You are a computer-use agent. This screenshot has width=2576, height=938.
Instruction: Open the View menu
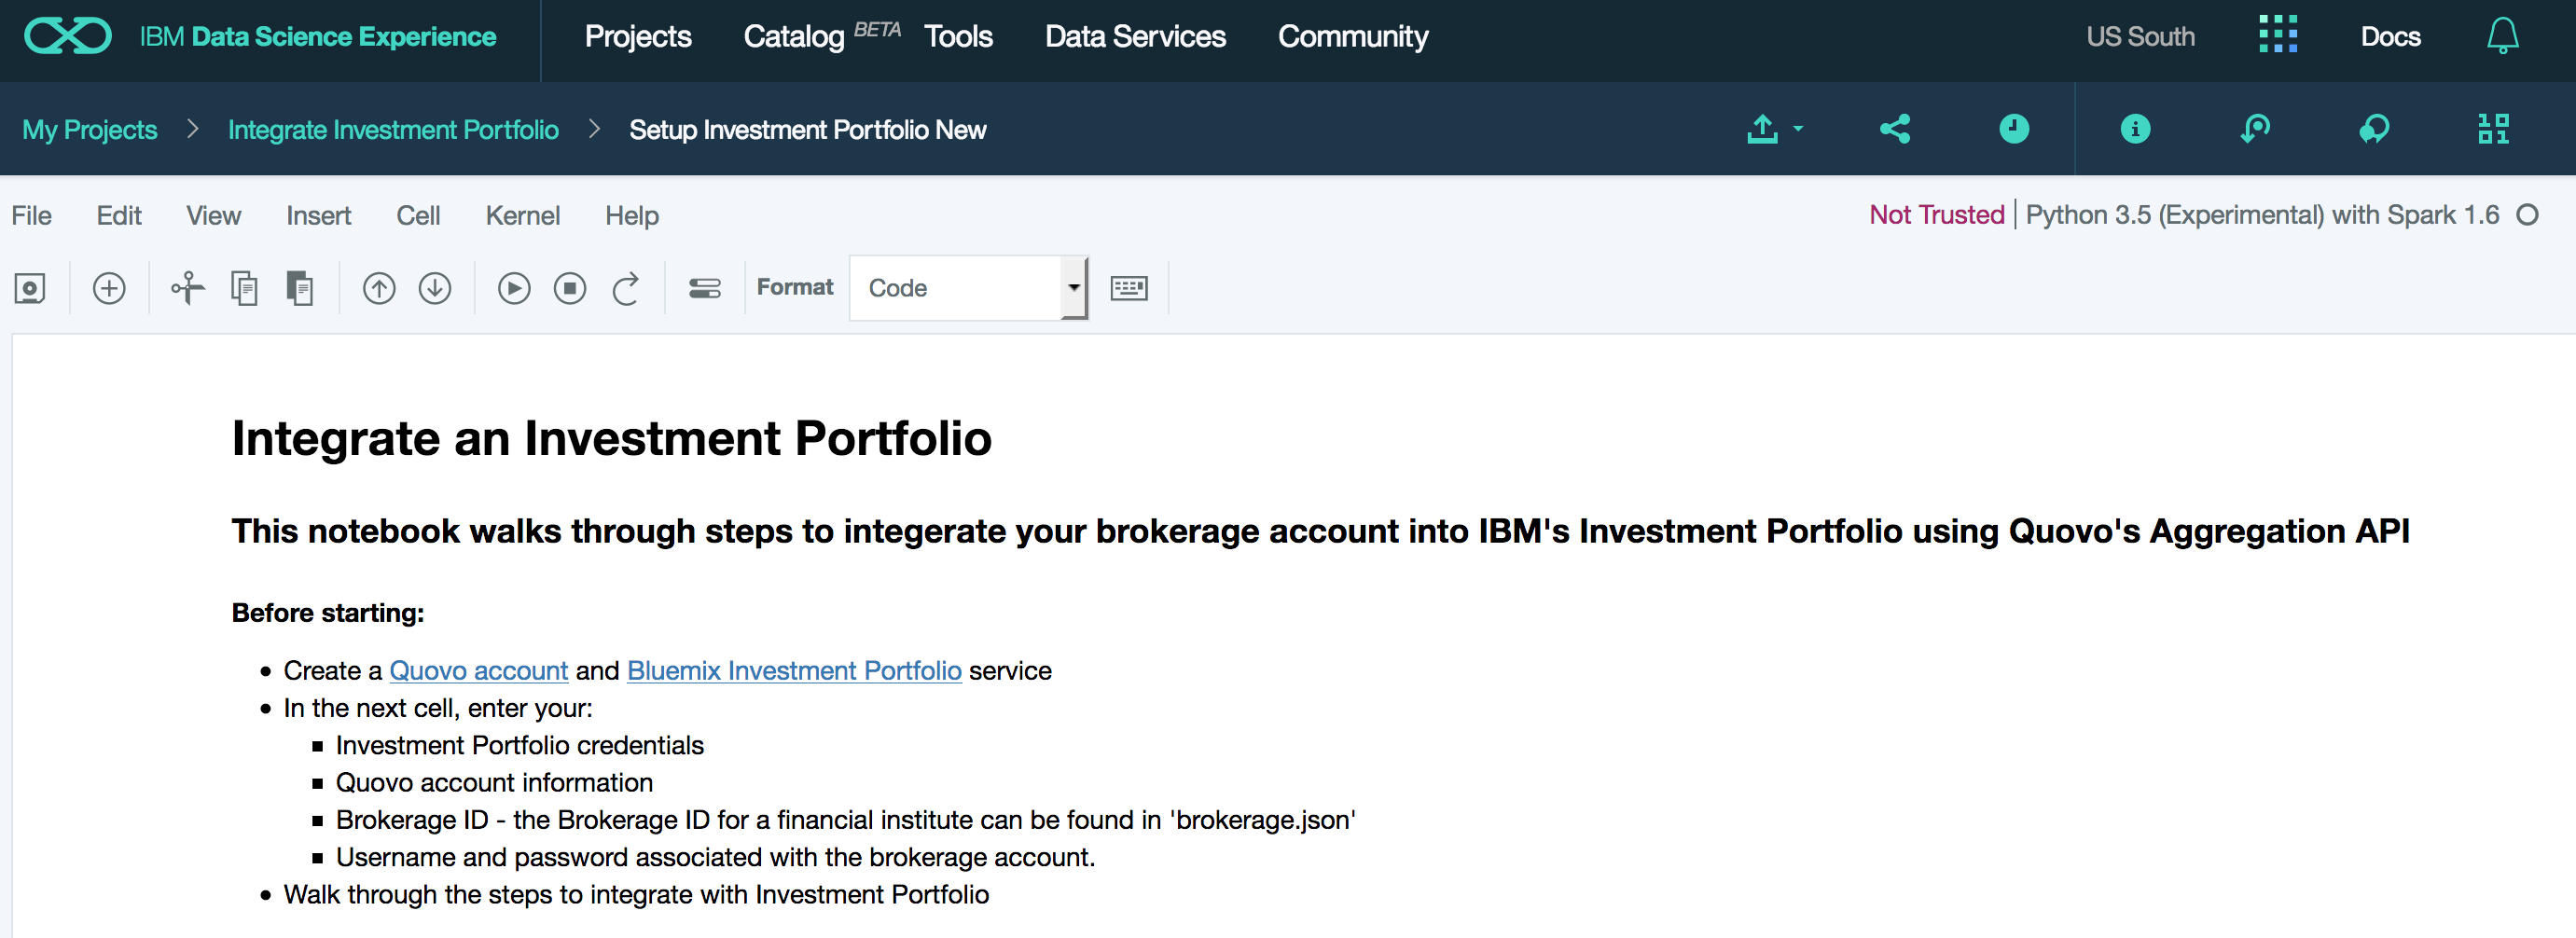[x=214, y=216]
